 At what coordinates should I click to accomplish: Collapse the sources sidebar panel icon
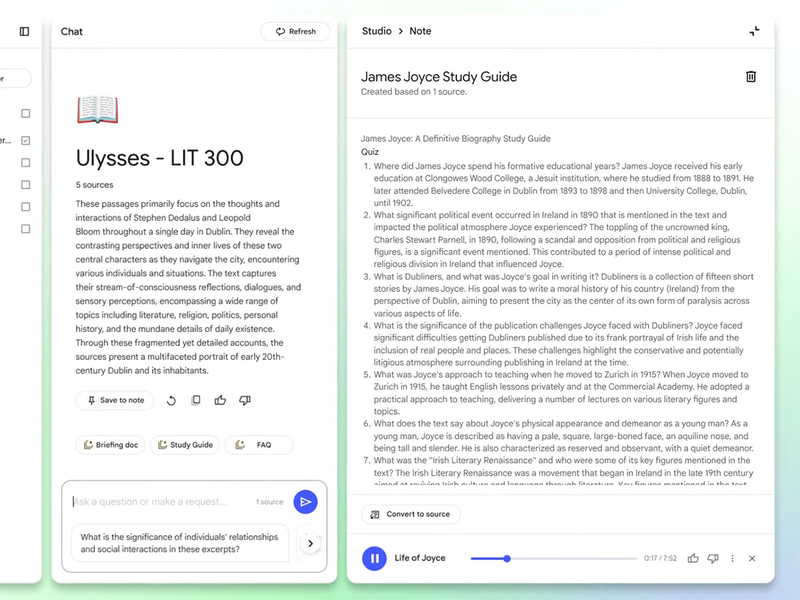point(24,32)
